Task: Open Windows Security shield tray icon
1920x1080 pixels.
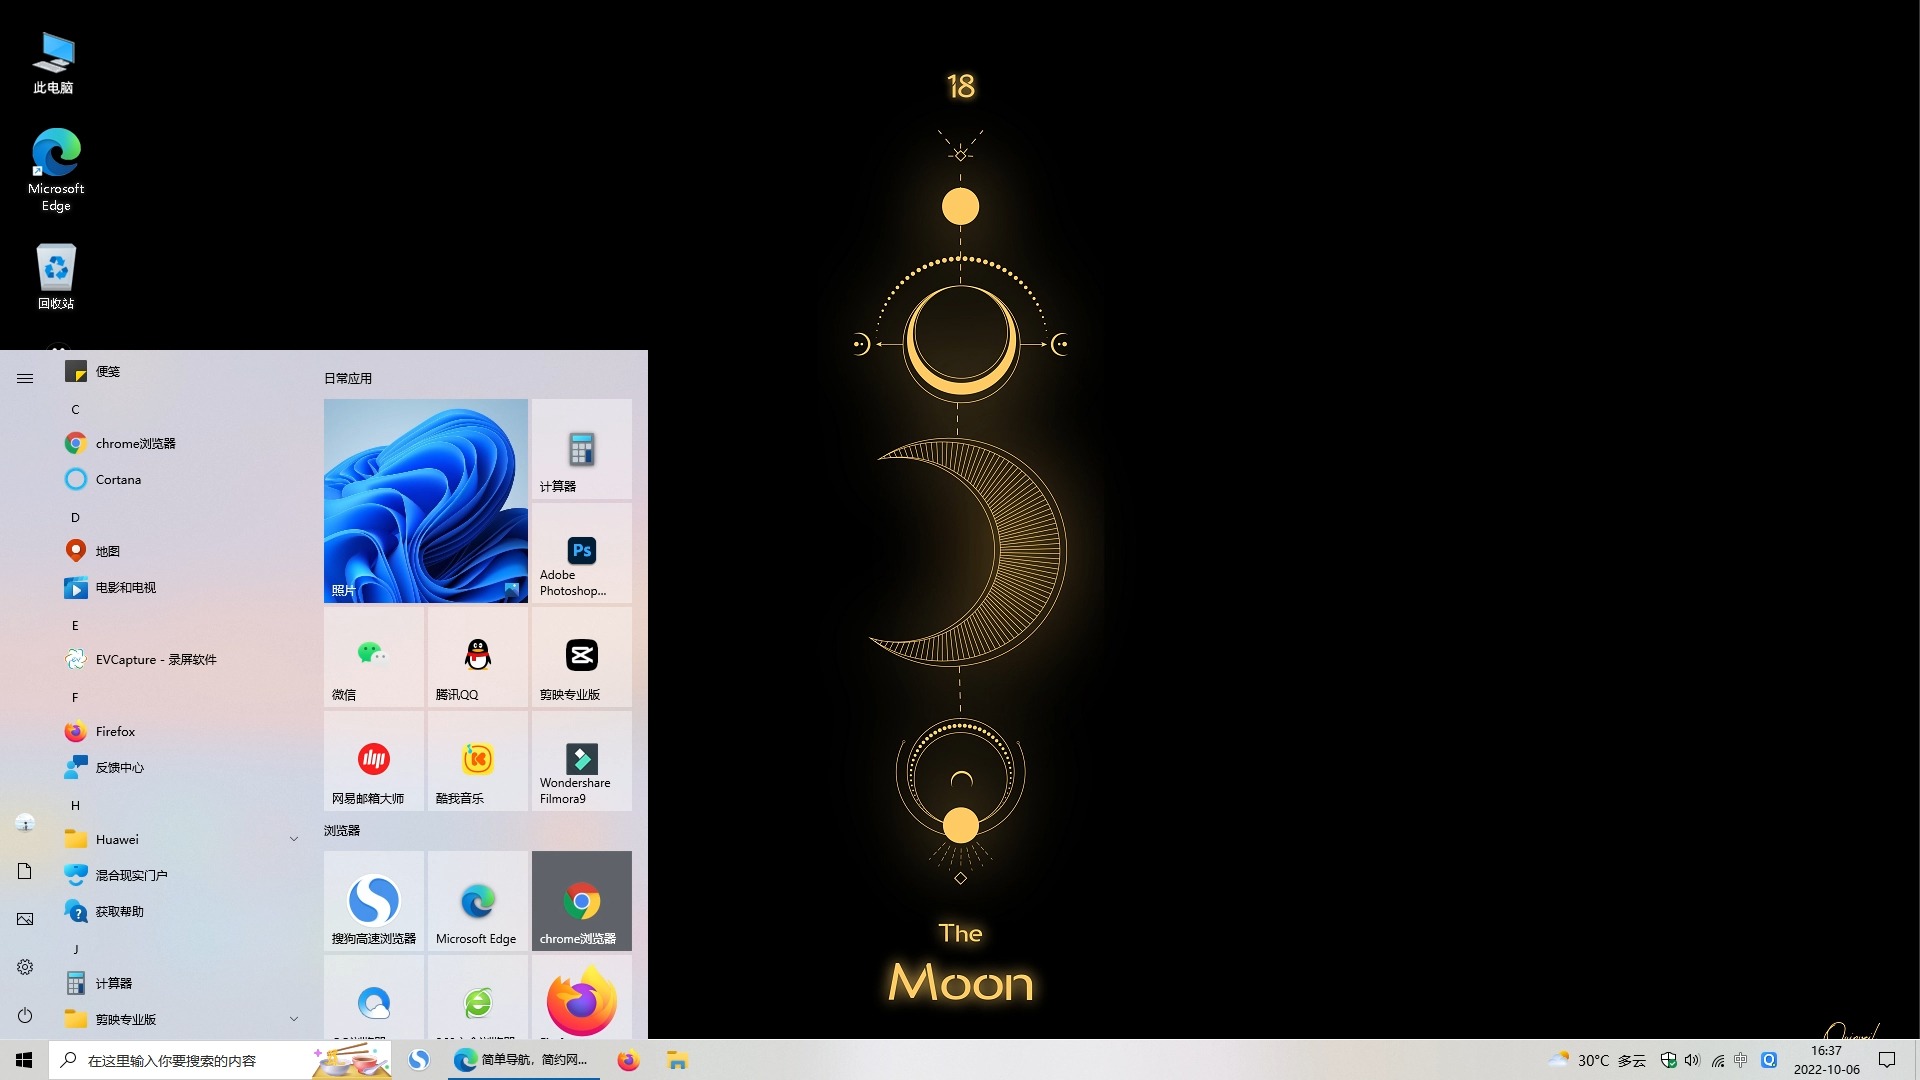Action: pos(1668,1060)
